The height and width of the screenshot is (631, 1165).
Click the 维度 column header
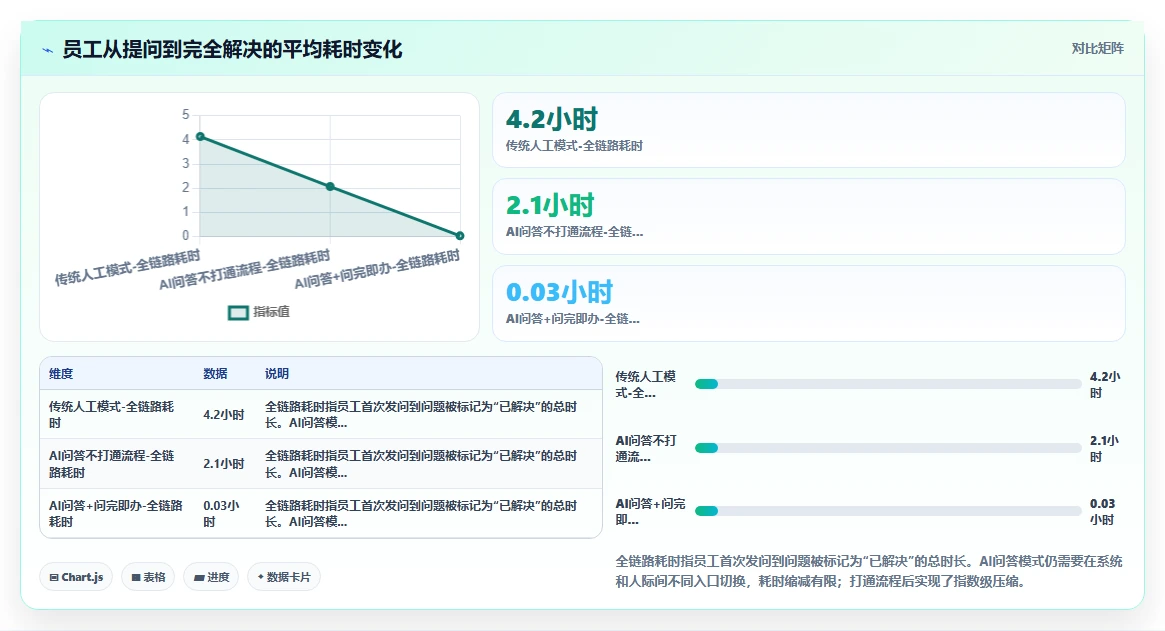(x=62, y=374)
